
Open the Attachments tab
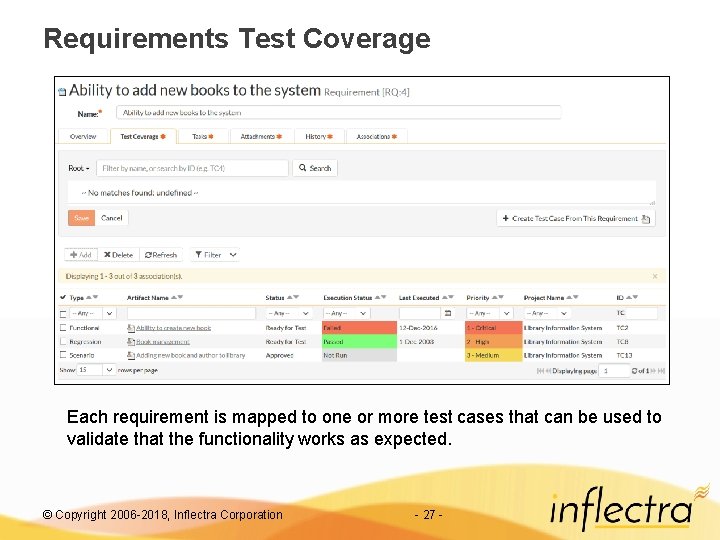coord(261,136)
